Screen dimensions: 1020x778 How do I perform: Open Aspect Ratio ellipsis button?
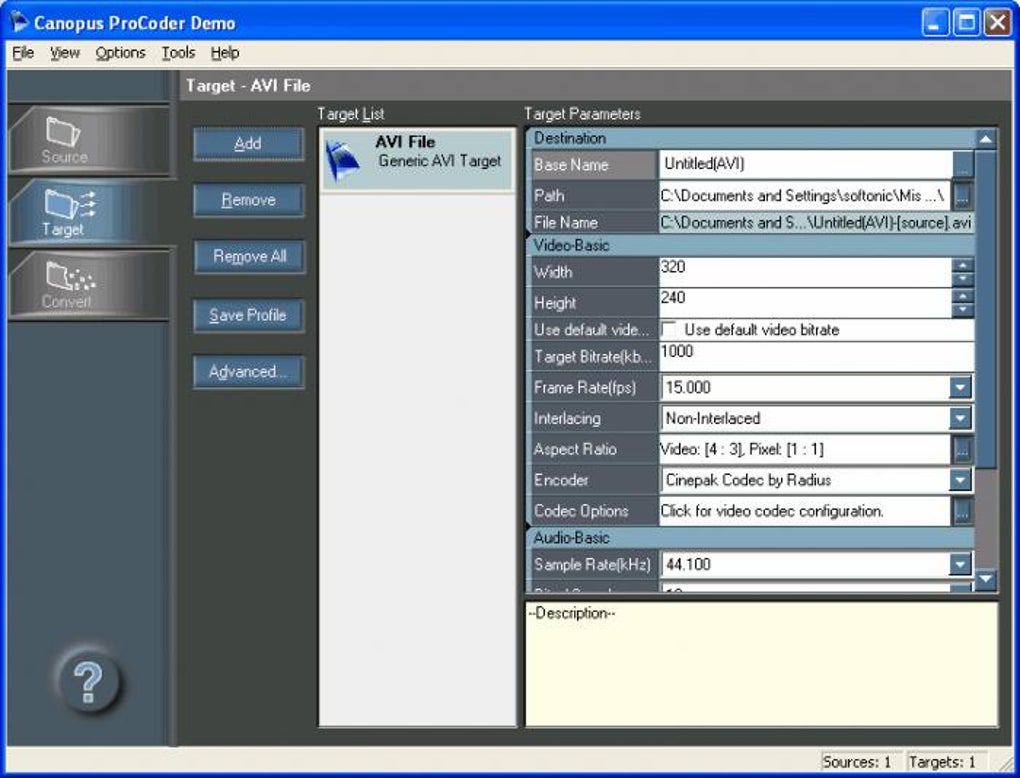point(963,449)
